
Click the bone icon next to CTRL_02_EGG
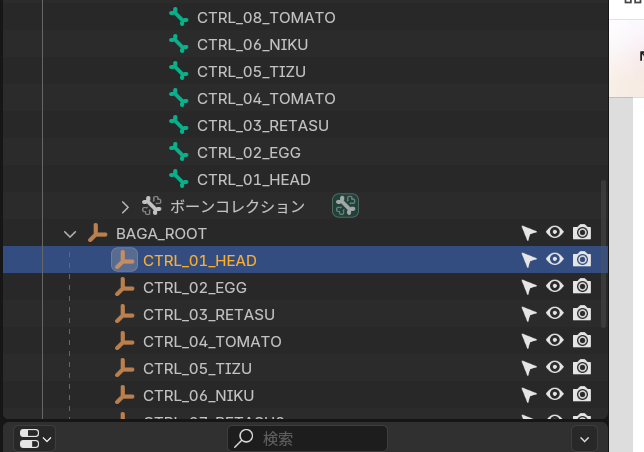(179, 152)
